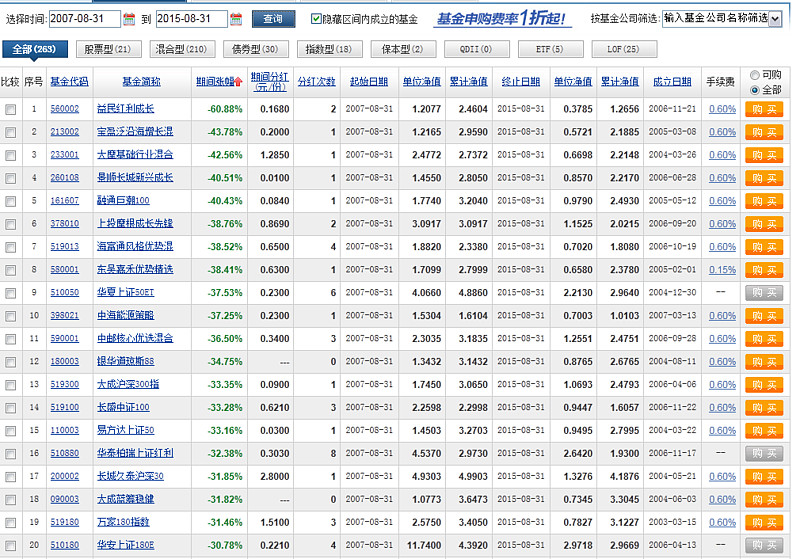Tick the compare checkbox for fund 233001
The image size is (800, 559).
click(x=11, y=155)
